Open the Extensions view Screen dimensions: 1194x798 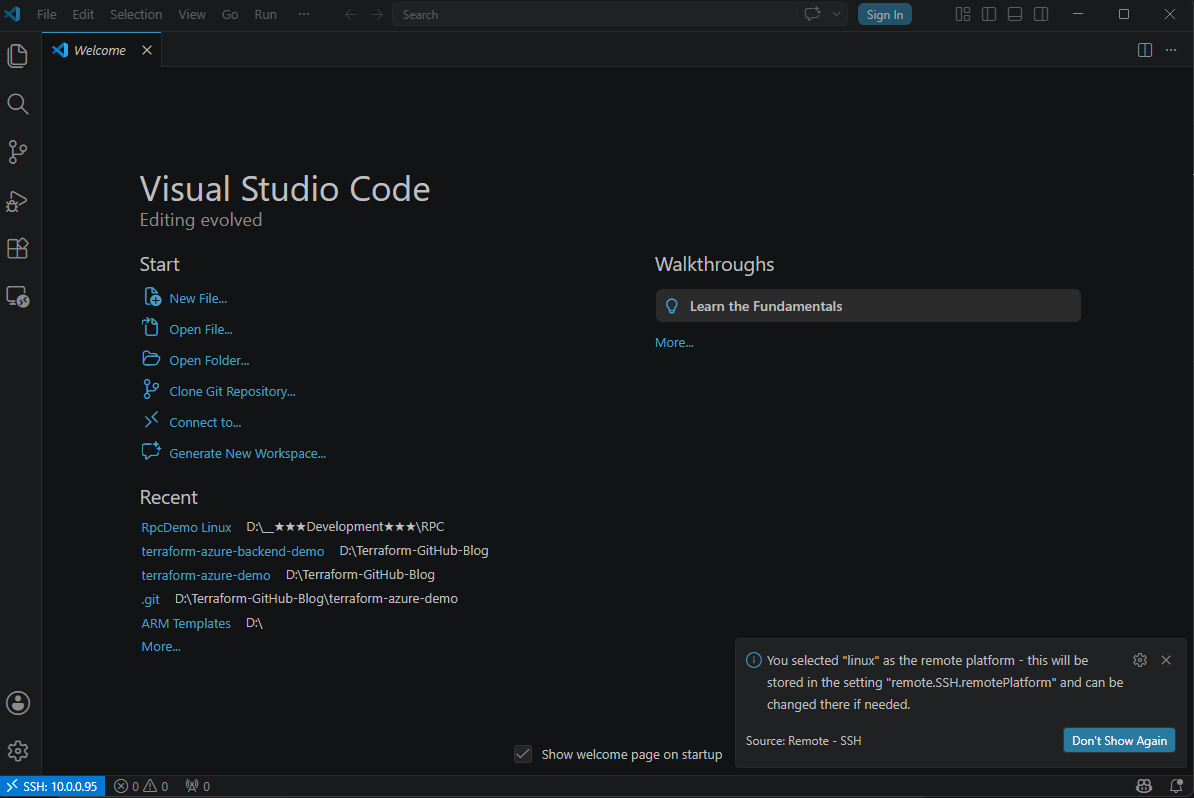point(18,248)
